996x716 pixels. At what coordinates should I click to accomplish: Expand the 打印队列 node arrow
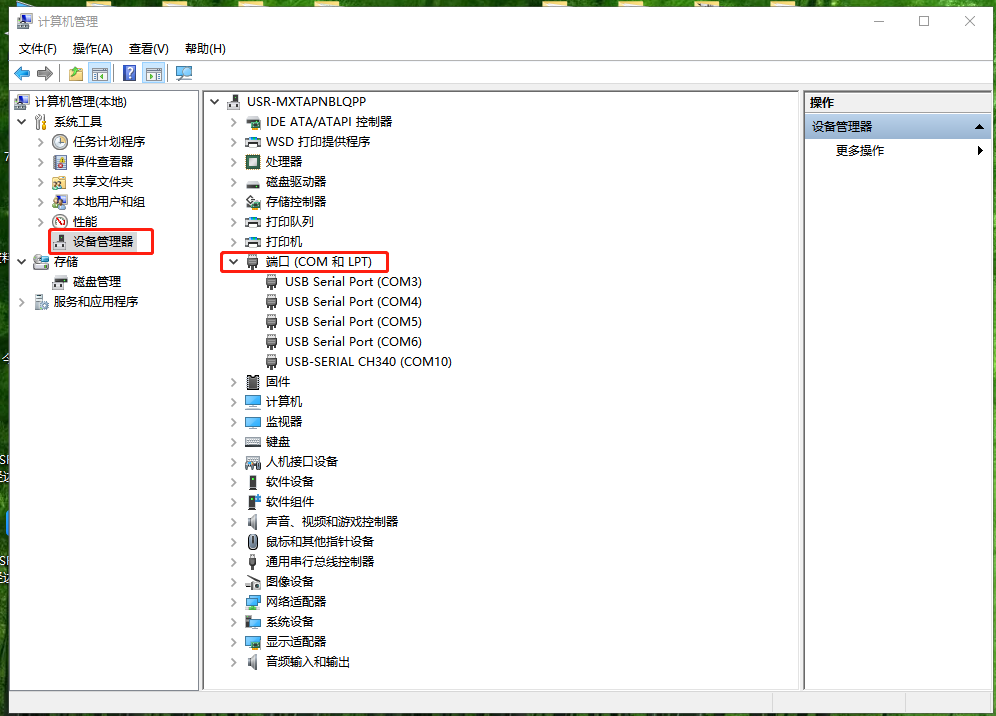coord(233,222)
